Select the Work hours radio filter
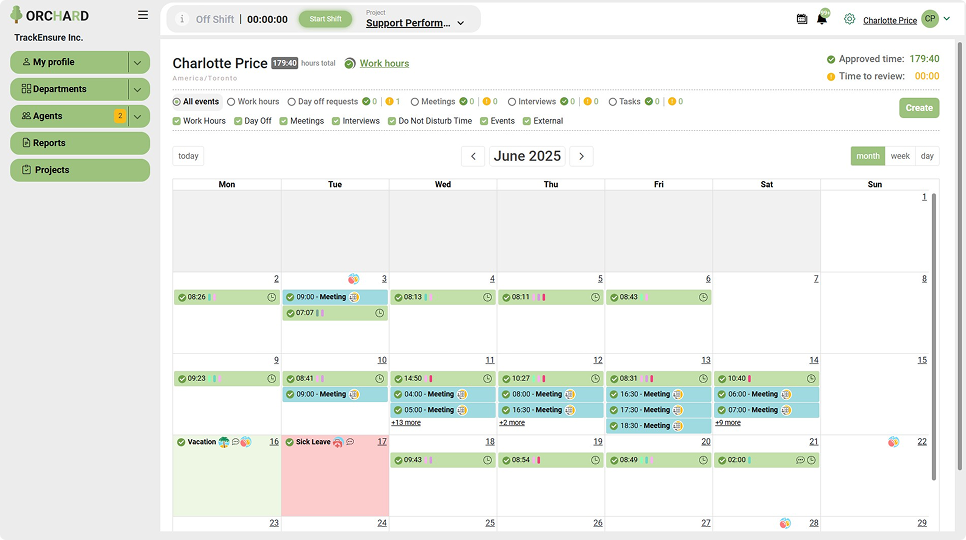 coord(231,102)
